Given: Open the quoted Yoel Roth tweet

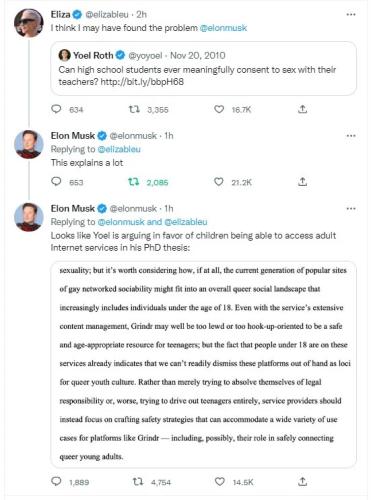Looking at the screenshot, I should click(x=203, y=69).
